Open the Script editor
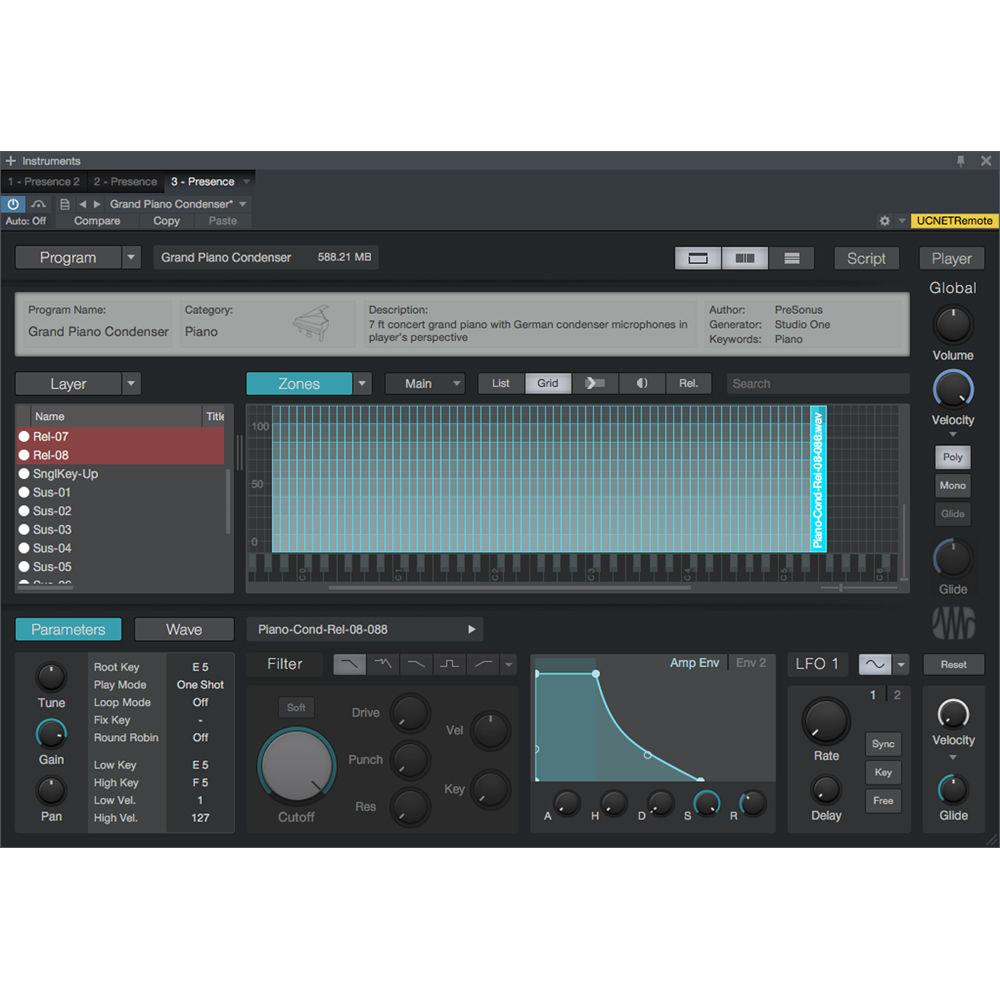Screen dimensions: 1000x1000 [866, 258]
